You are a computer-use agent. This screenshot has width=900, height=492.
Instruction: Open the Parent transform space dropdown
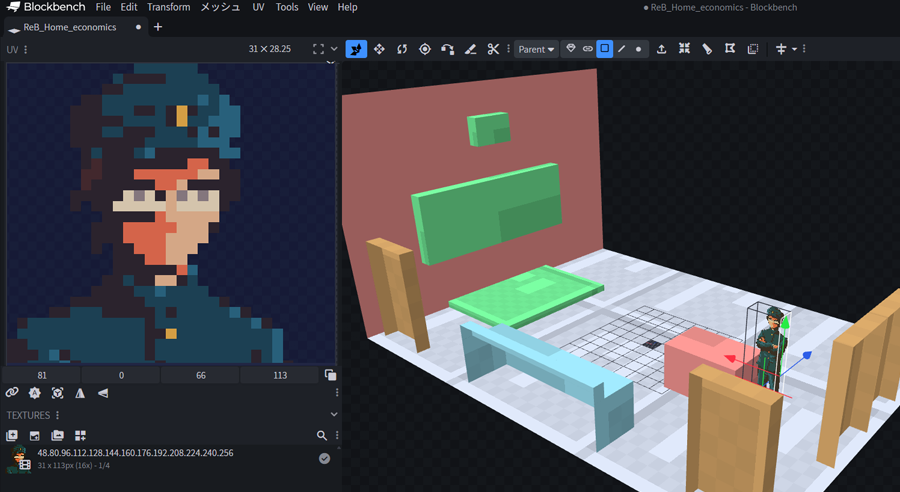[x=536, y=49]
